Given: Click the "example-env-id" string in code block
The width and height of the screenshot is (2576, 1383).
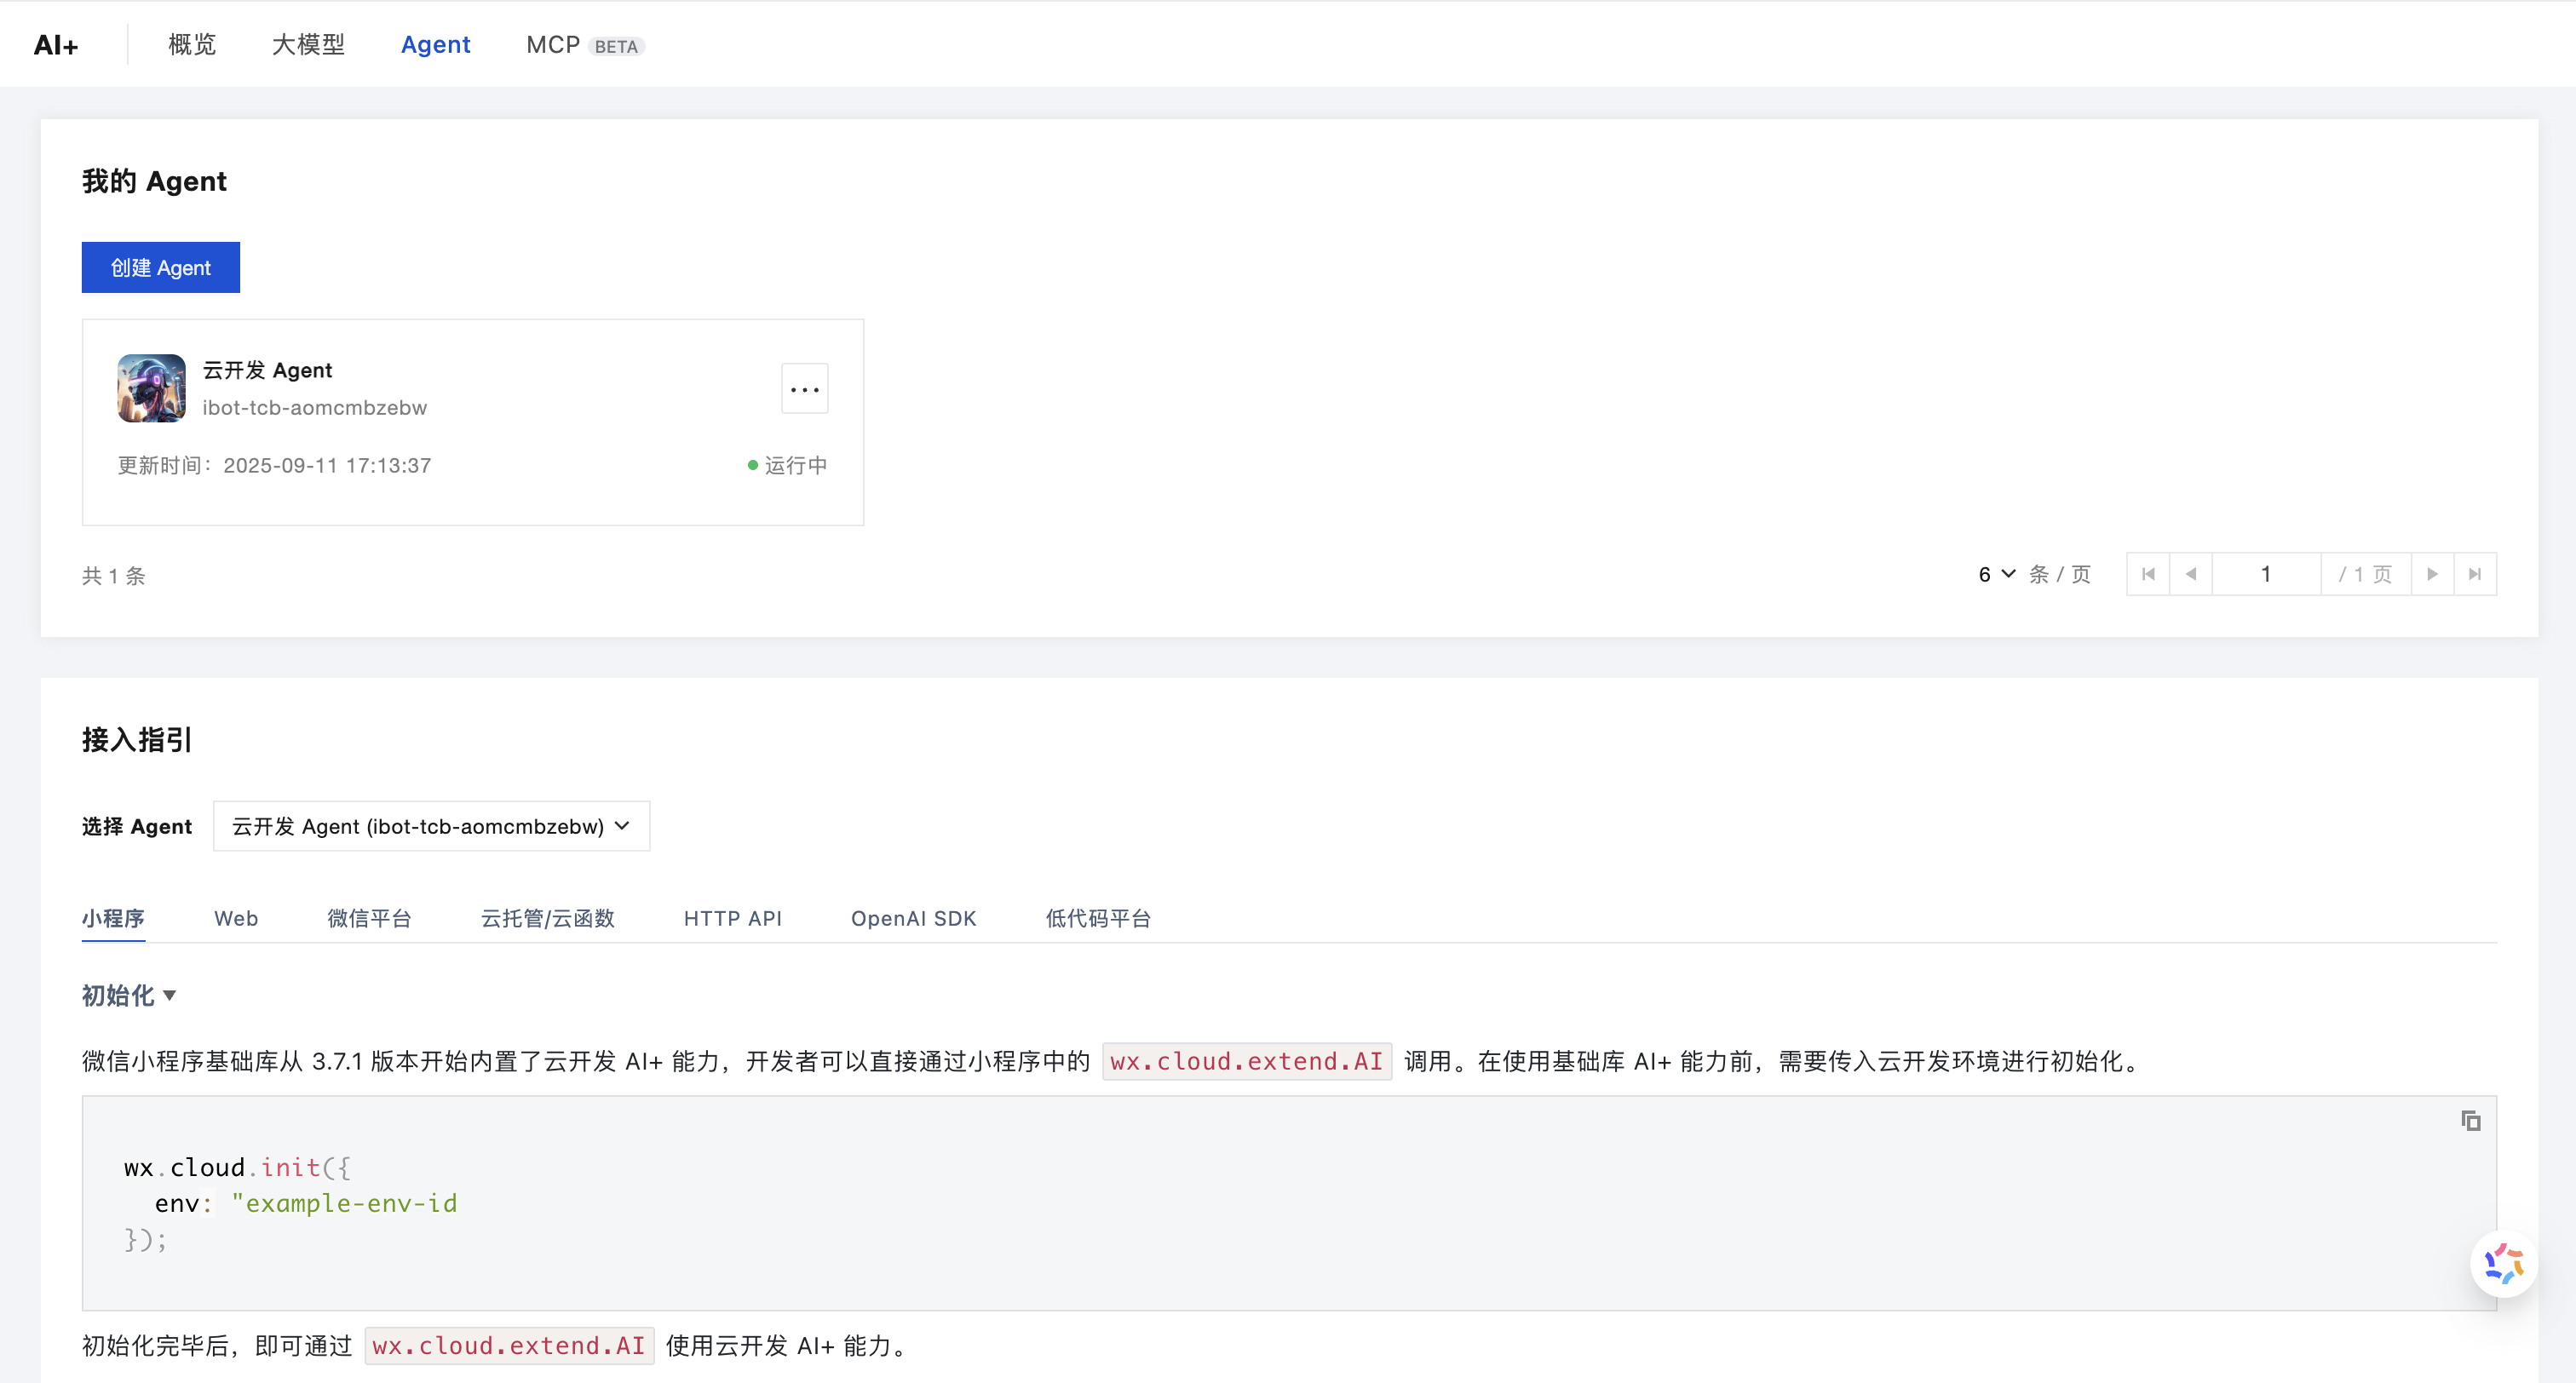Looking at the screenshot, I should [x=344, y=1203].
